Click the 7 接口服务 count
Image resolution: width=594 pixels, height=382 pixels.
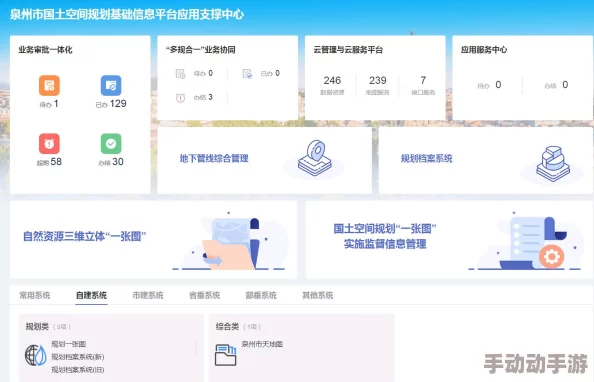pyautogui.click(x=423, y=85)
